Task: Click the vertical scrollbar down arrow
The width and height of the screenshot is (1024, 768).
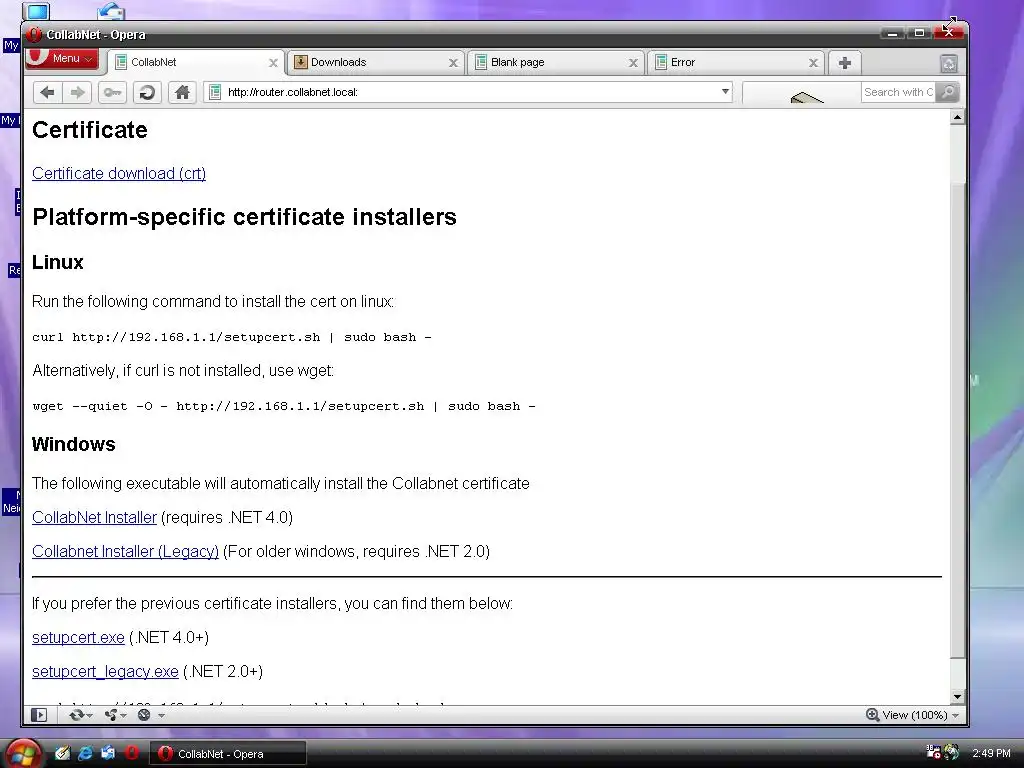Action: [957, 697]
